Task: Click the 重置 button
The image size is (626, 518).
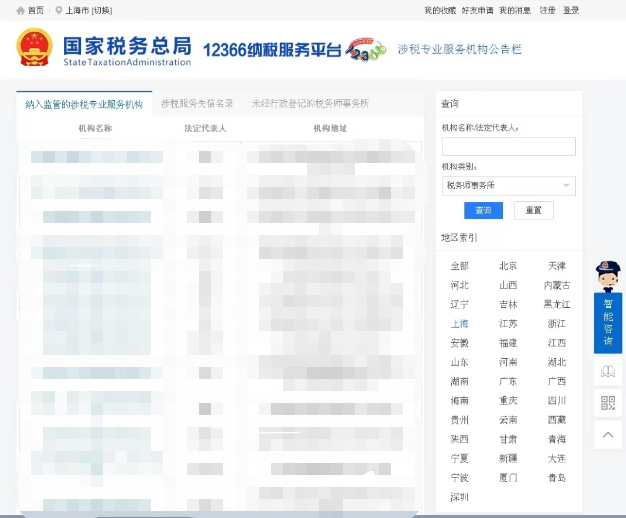Action: [534, 210]
